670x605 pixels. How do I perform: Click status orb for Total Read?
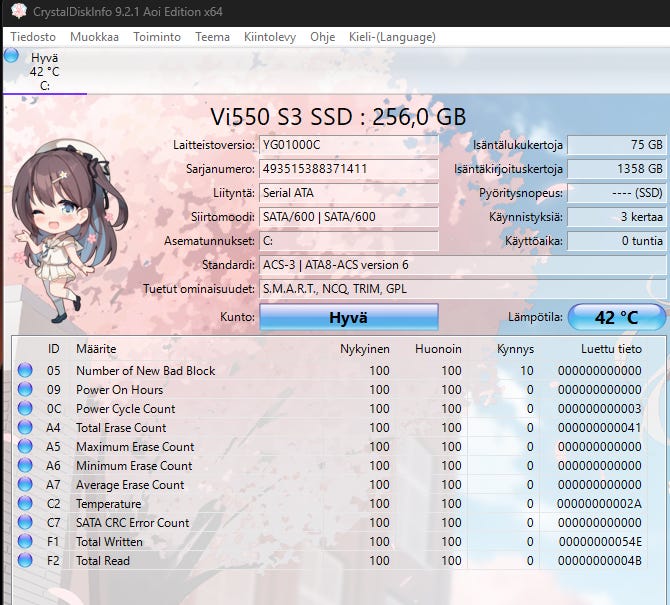[25, 560]
